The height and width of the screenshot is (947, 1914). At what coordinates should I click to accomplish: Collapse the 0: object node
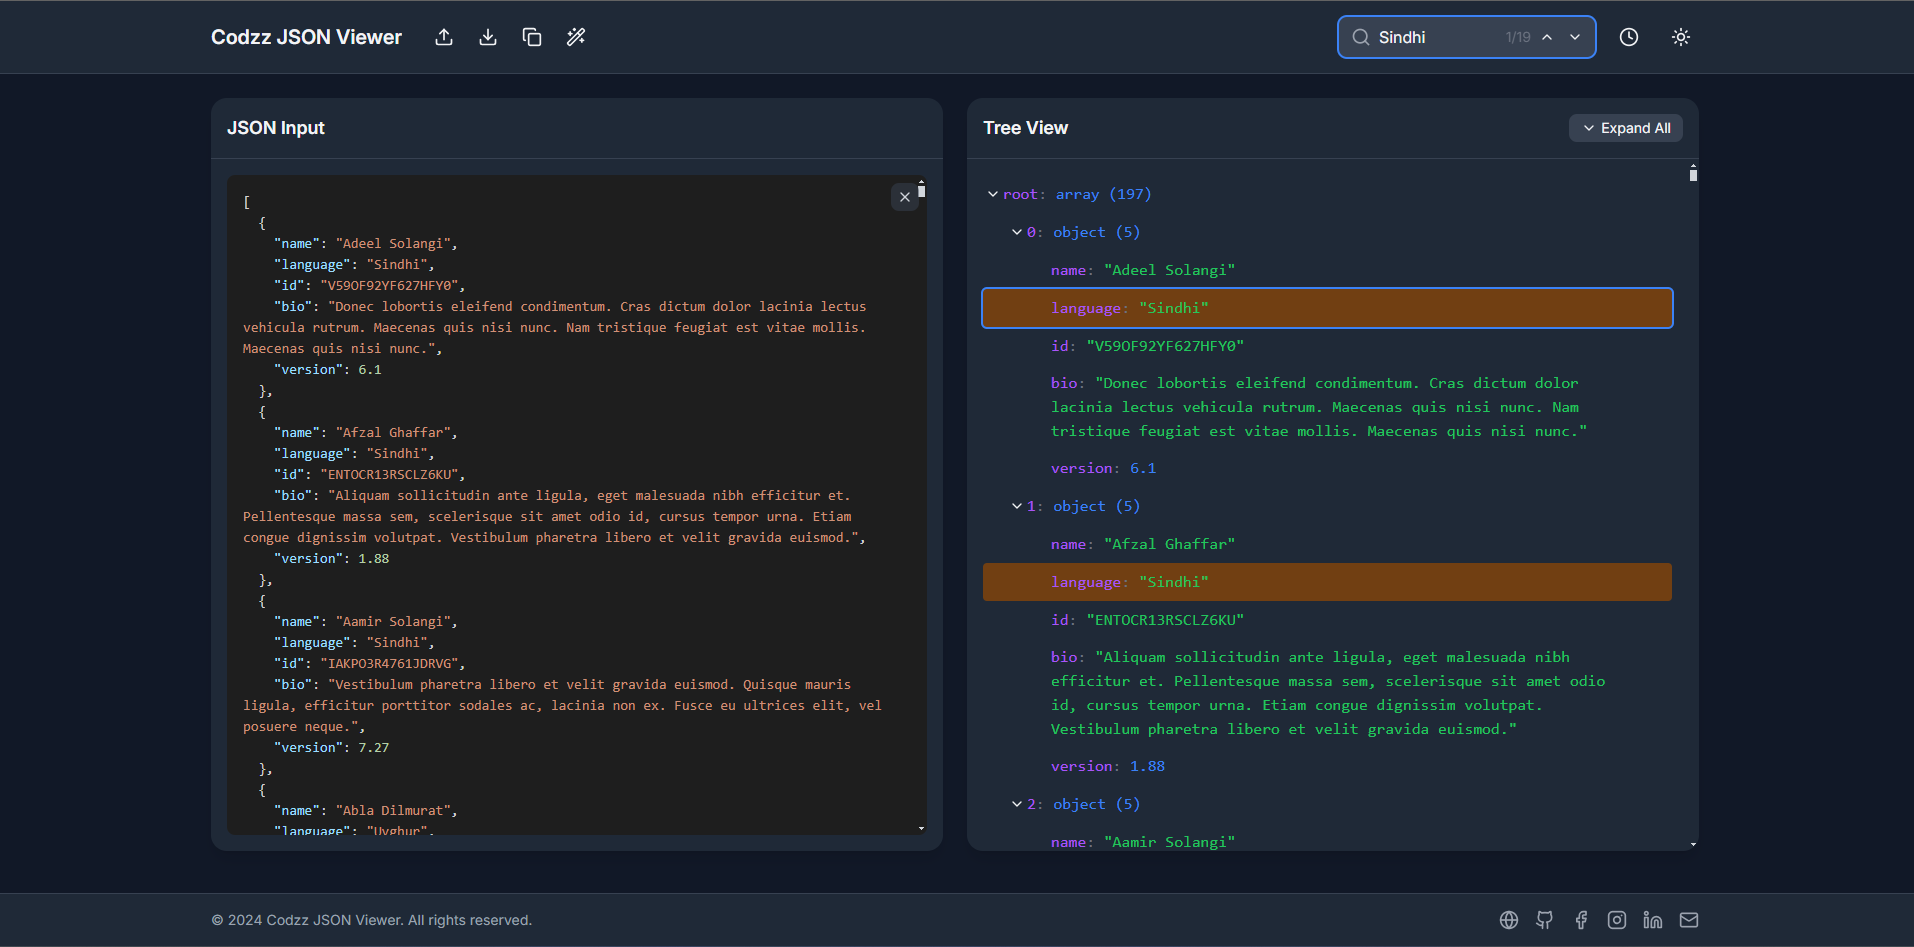(x=1017, y=232)
